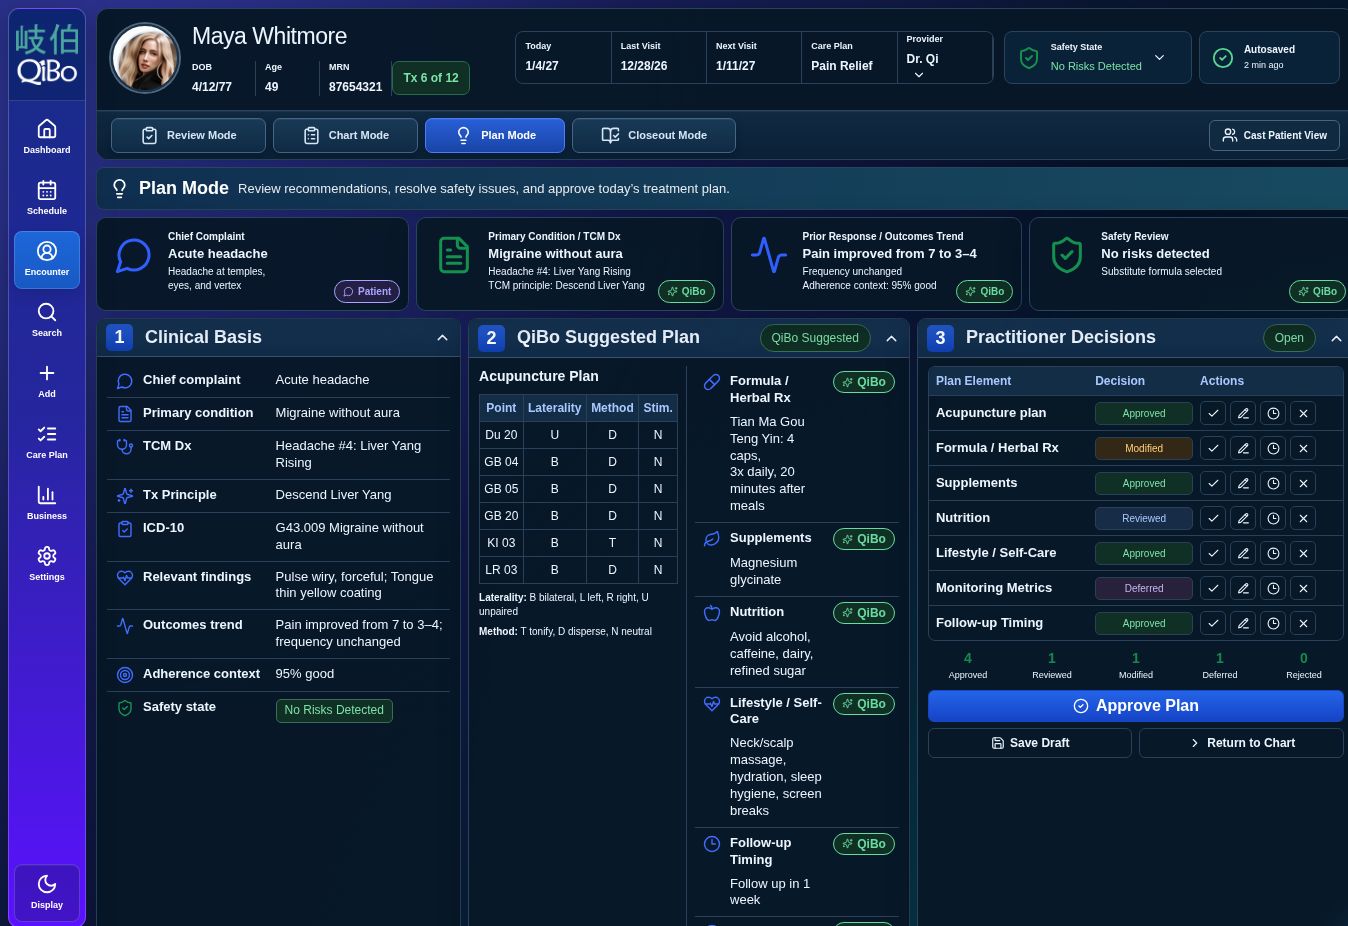
Task: Click Cast Patient View button
Action: tap(1274, 135)
